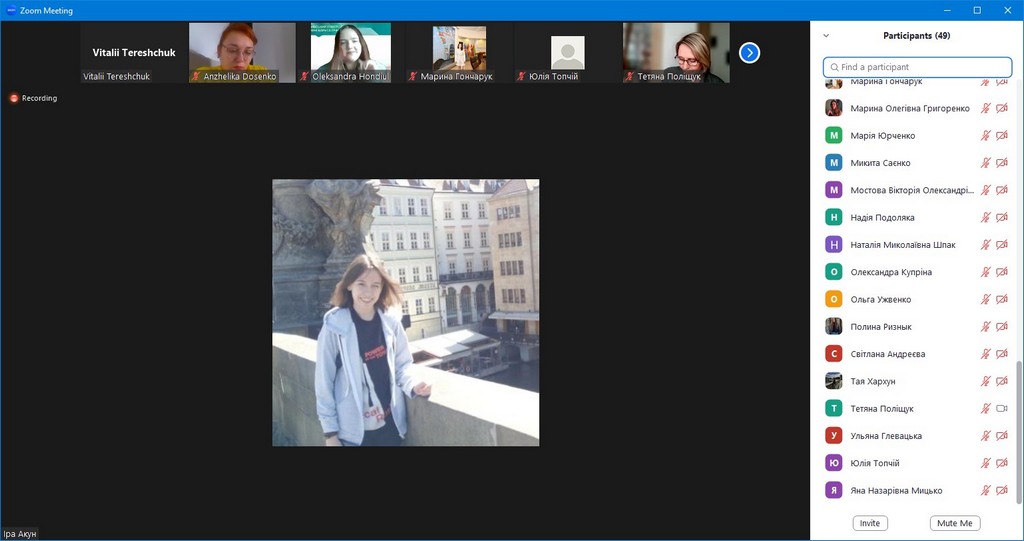Click the video-off icon for Микита Саєнко

tap(1002, 163)
